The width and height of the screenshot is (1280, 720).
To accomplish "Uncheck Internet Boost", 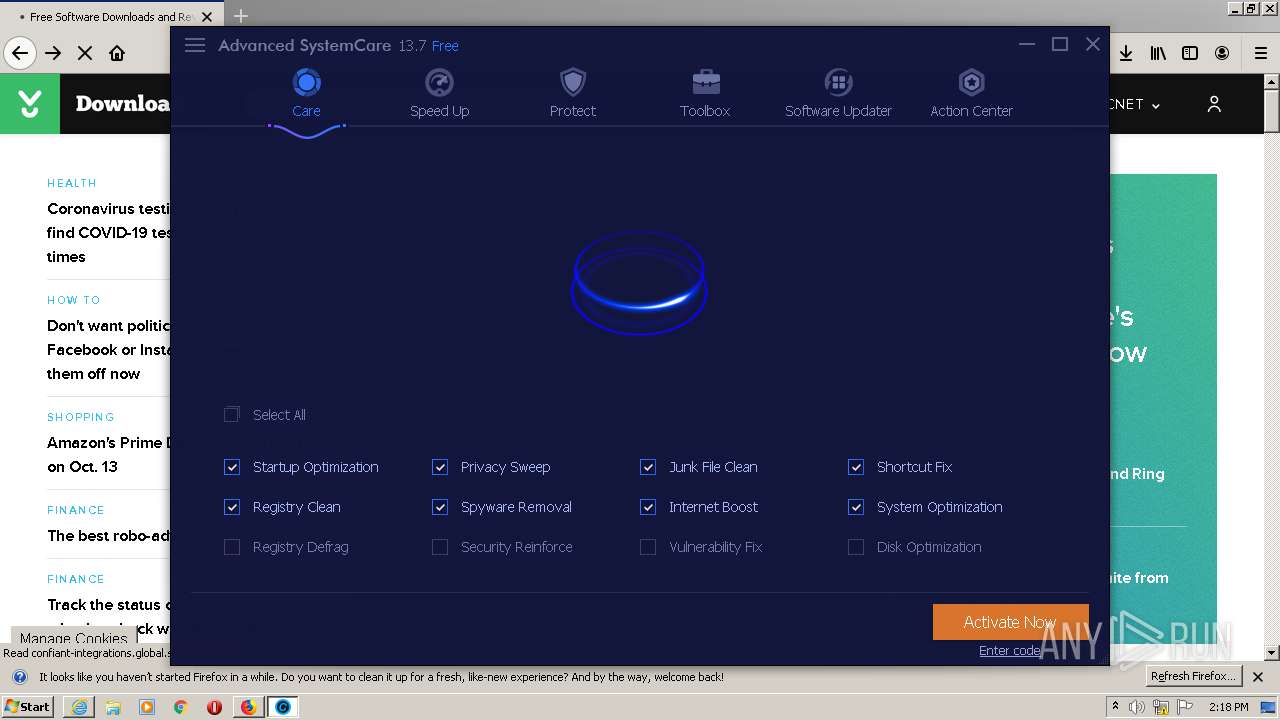I will (648, 507).
